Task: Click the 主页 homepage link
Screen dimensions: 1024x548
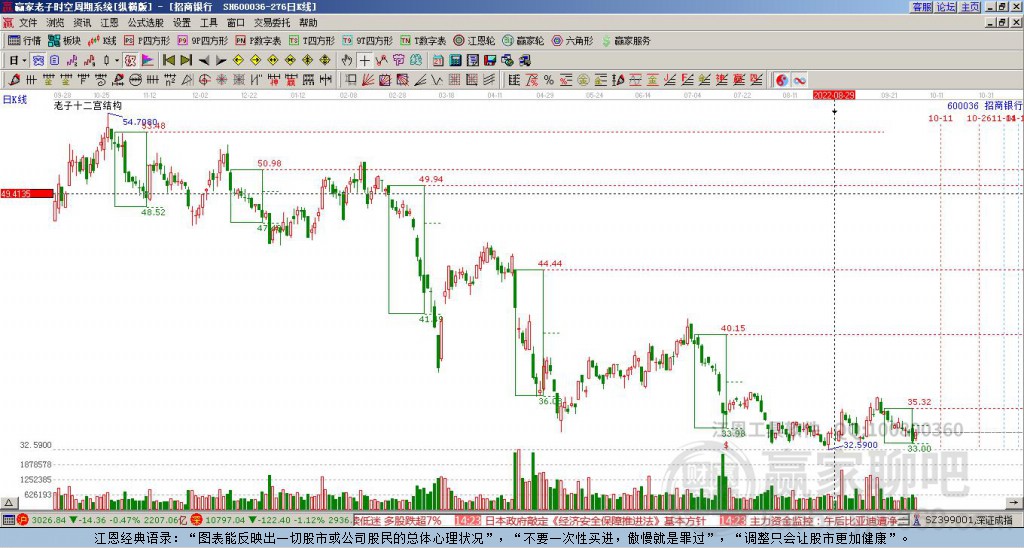Action: [x=970, y=7]
